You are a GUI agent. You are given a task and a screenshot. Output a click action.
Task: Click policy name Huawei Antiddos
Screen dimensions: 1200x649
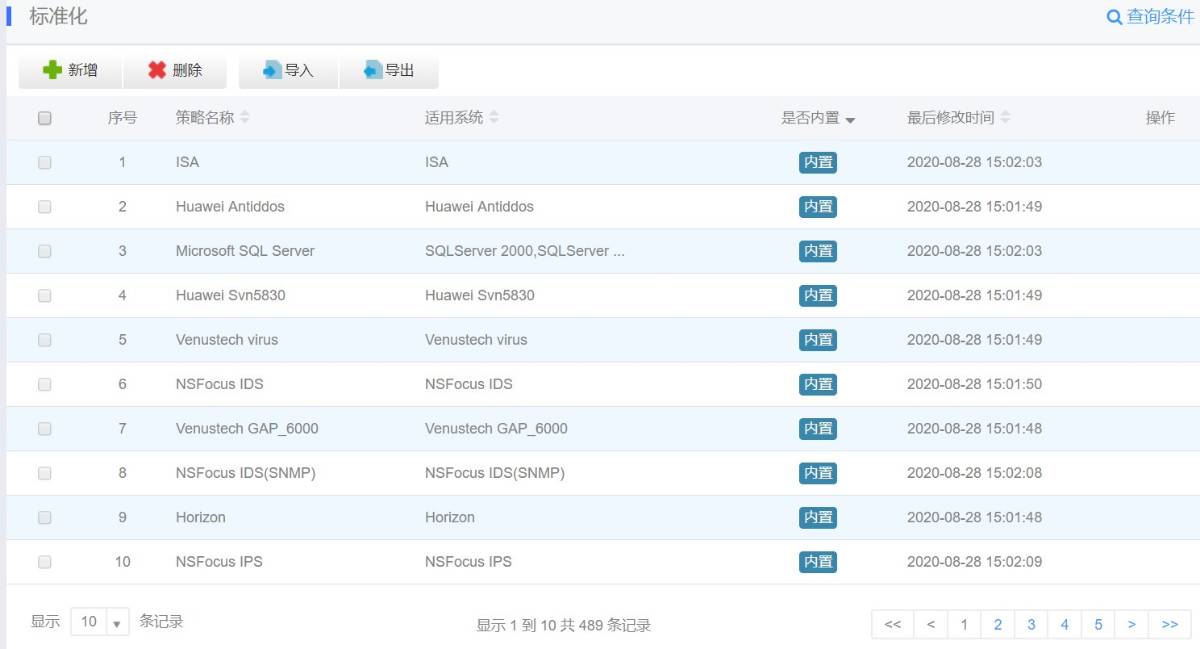(x=230, y=206)
